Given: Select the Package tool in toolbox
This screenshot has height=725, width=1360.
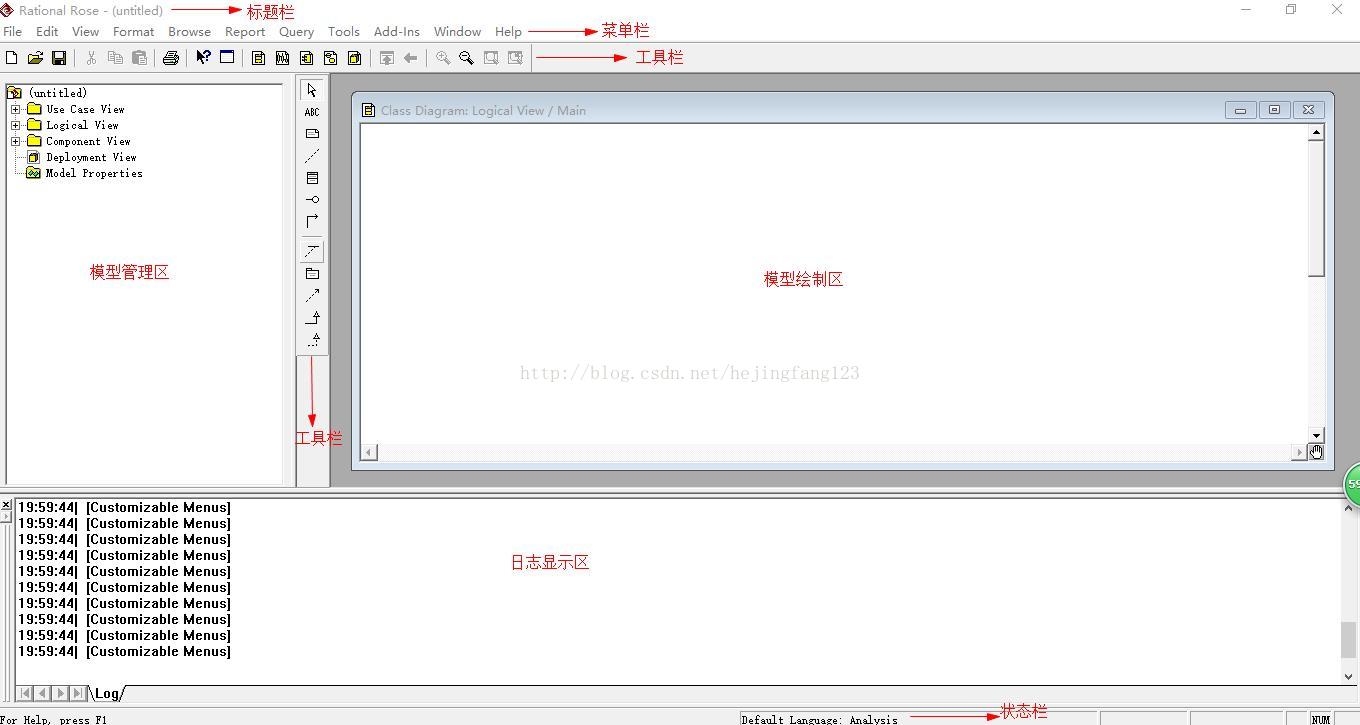Looking at the screenshot, I should [x=312, y=273].
